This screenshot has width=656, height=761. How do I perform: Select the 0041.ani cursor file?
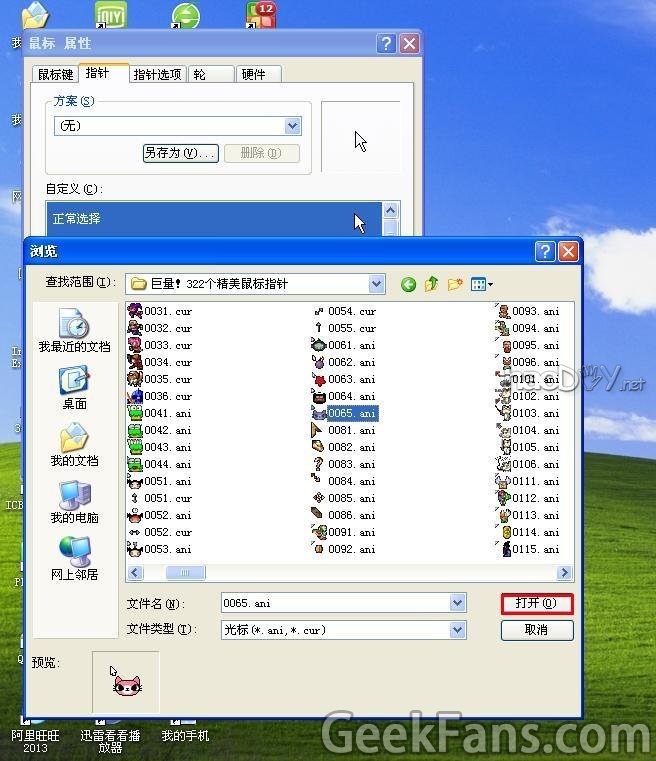tap(166, 413)
